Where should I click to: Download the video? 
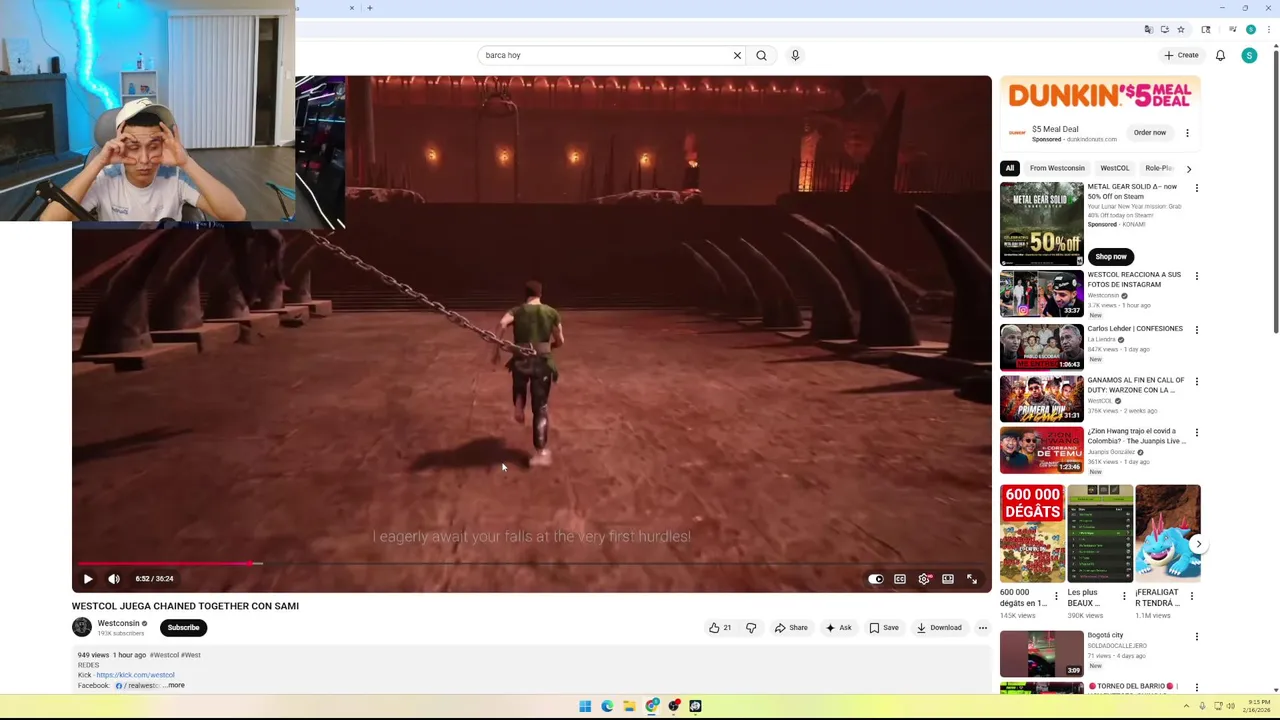click(939, 628)
